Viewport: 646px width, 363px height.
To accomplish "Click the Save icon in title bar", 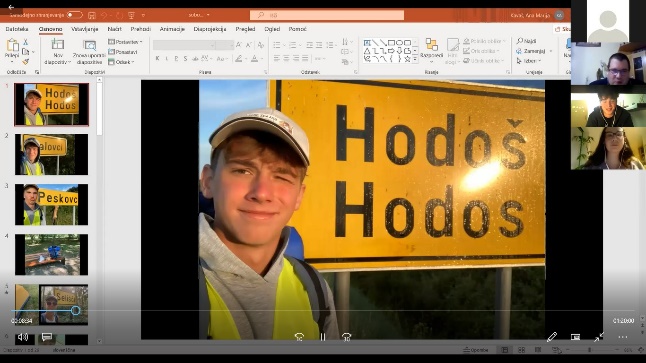I will (x=91, y=15).
